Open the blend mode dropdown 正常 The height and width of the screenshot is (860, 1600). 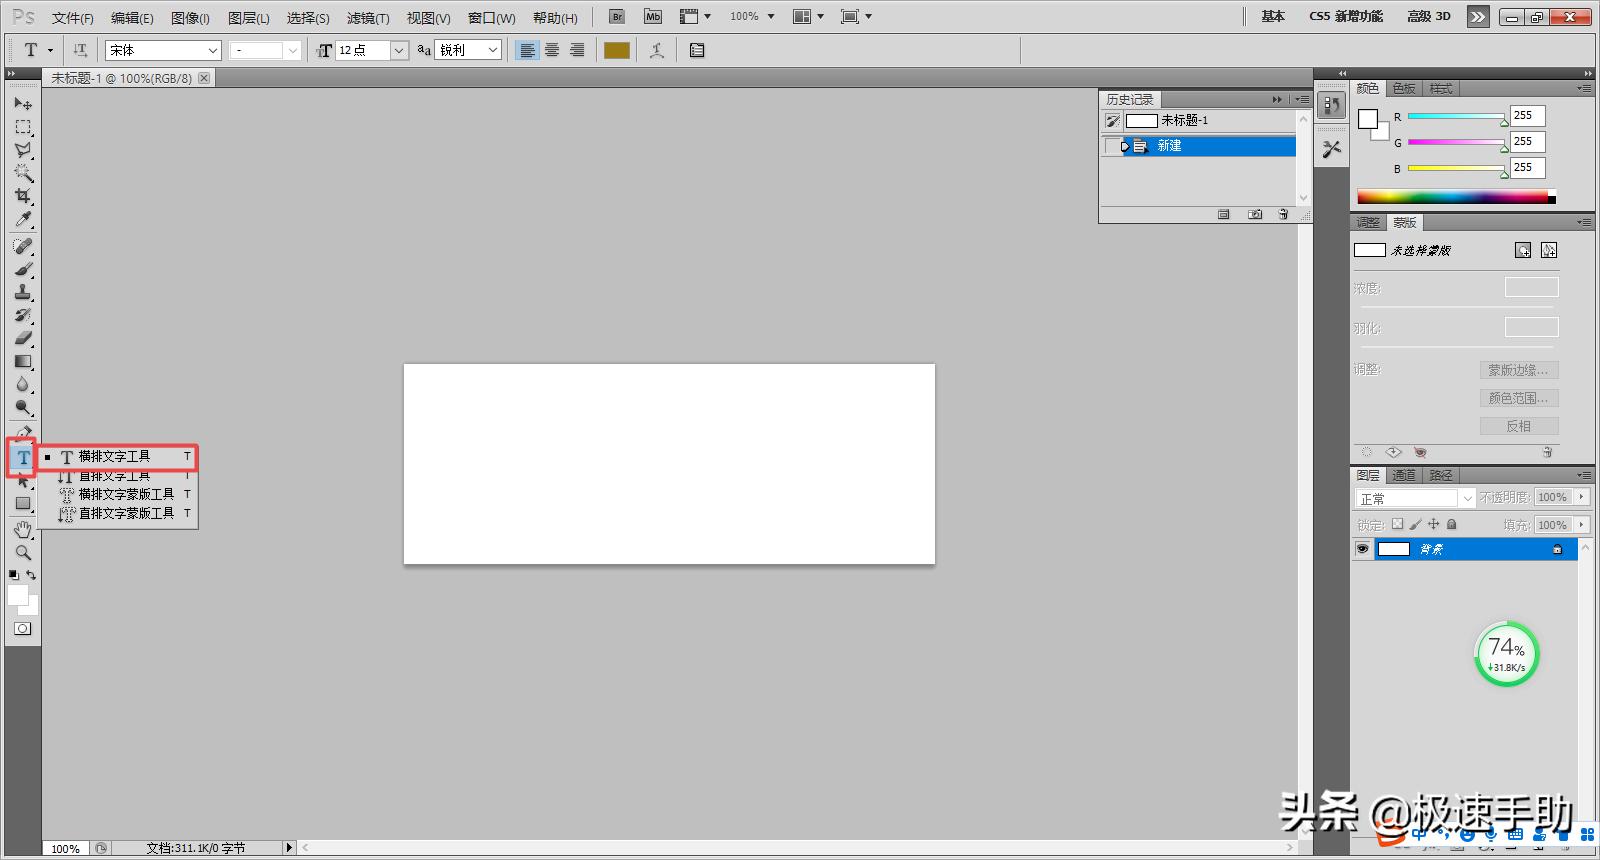[1414, 498]
